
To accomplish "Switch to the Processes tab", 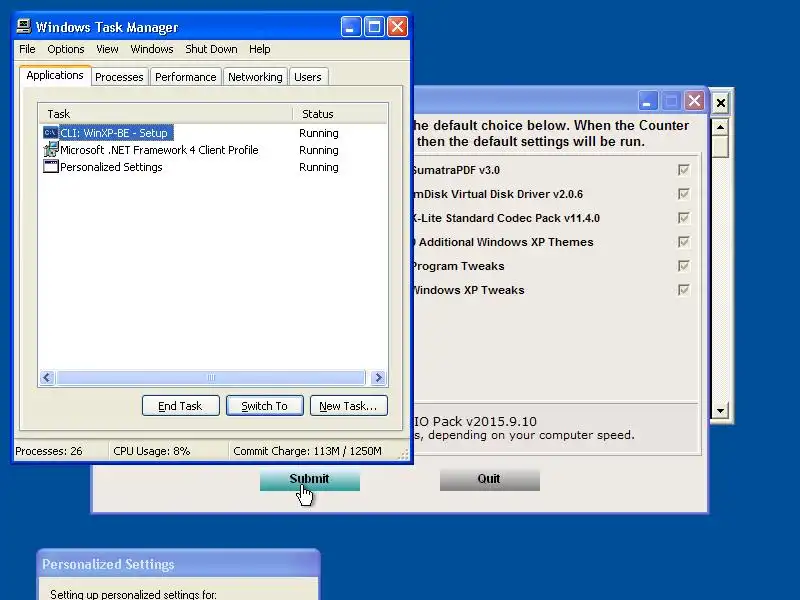I will (x=119, y=77).
